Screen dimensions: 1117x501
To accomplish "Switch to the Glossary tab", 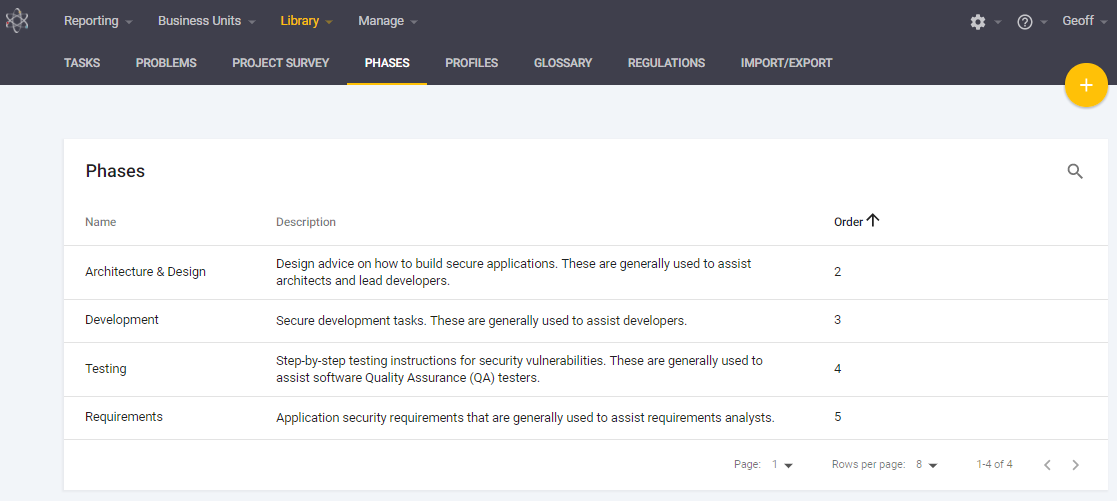I will (x=563, y=63).
